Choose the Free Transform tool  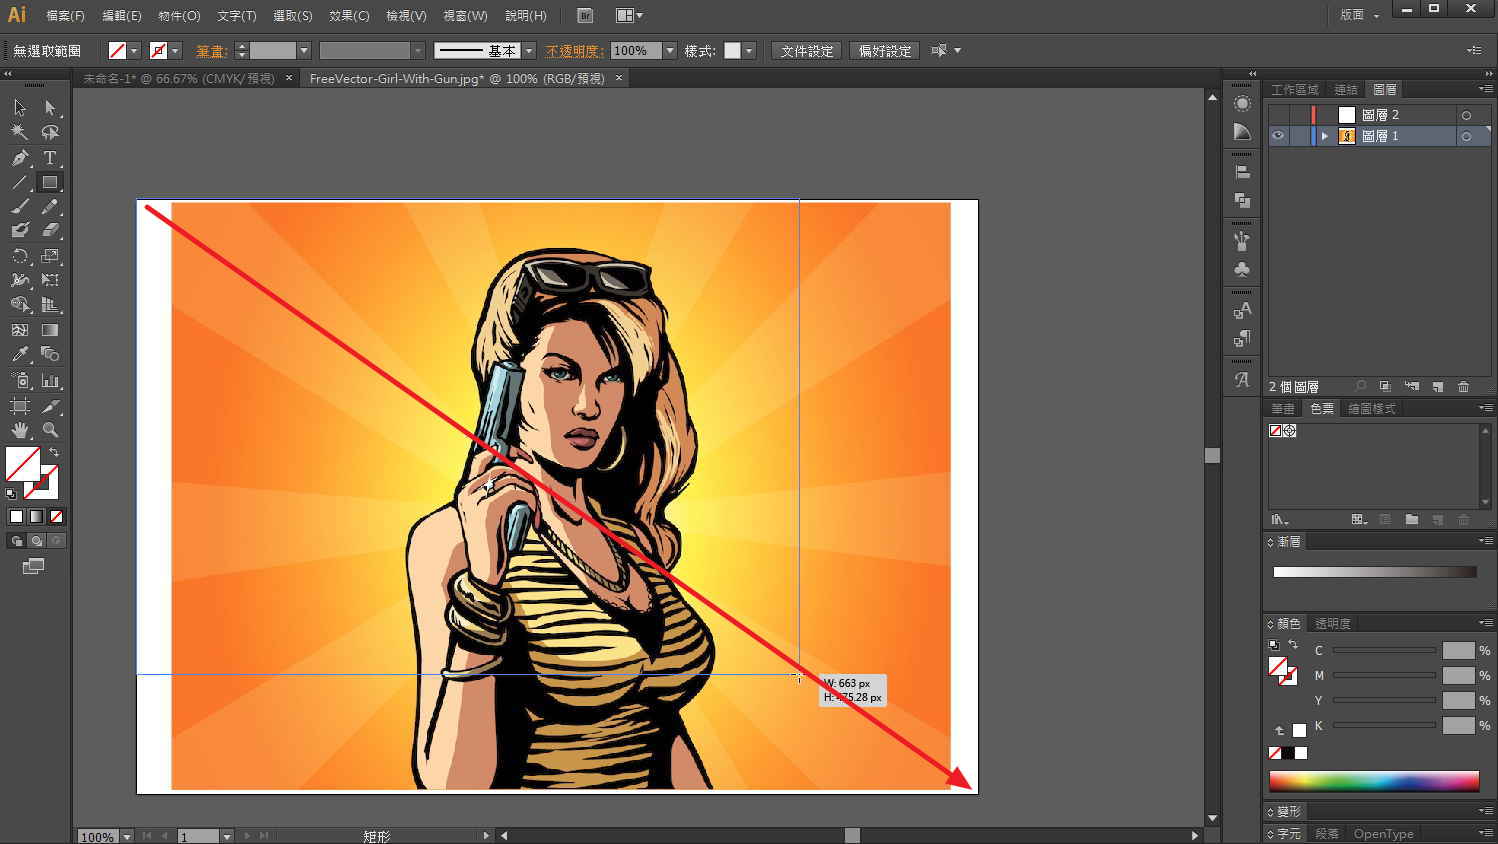tap(50, 280)
